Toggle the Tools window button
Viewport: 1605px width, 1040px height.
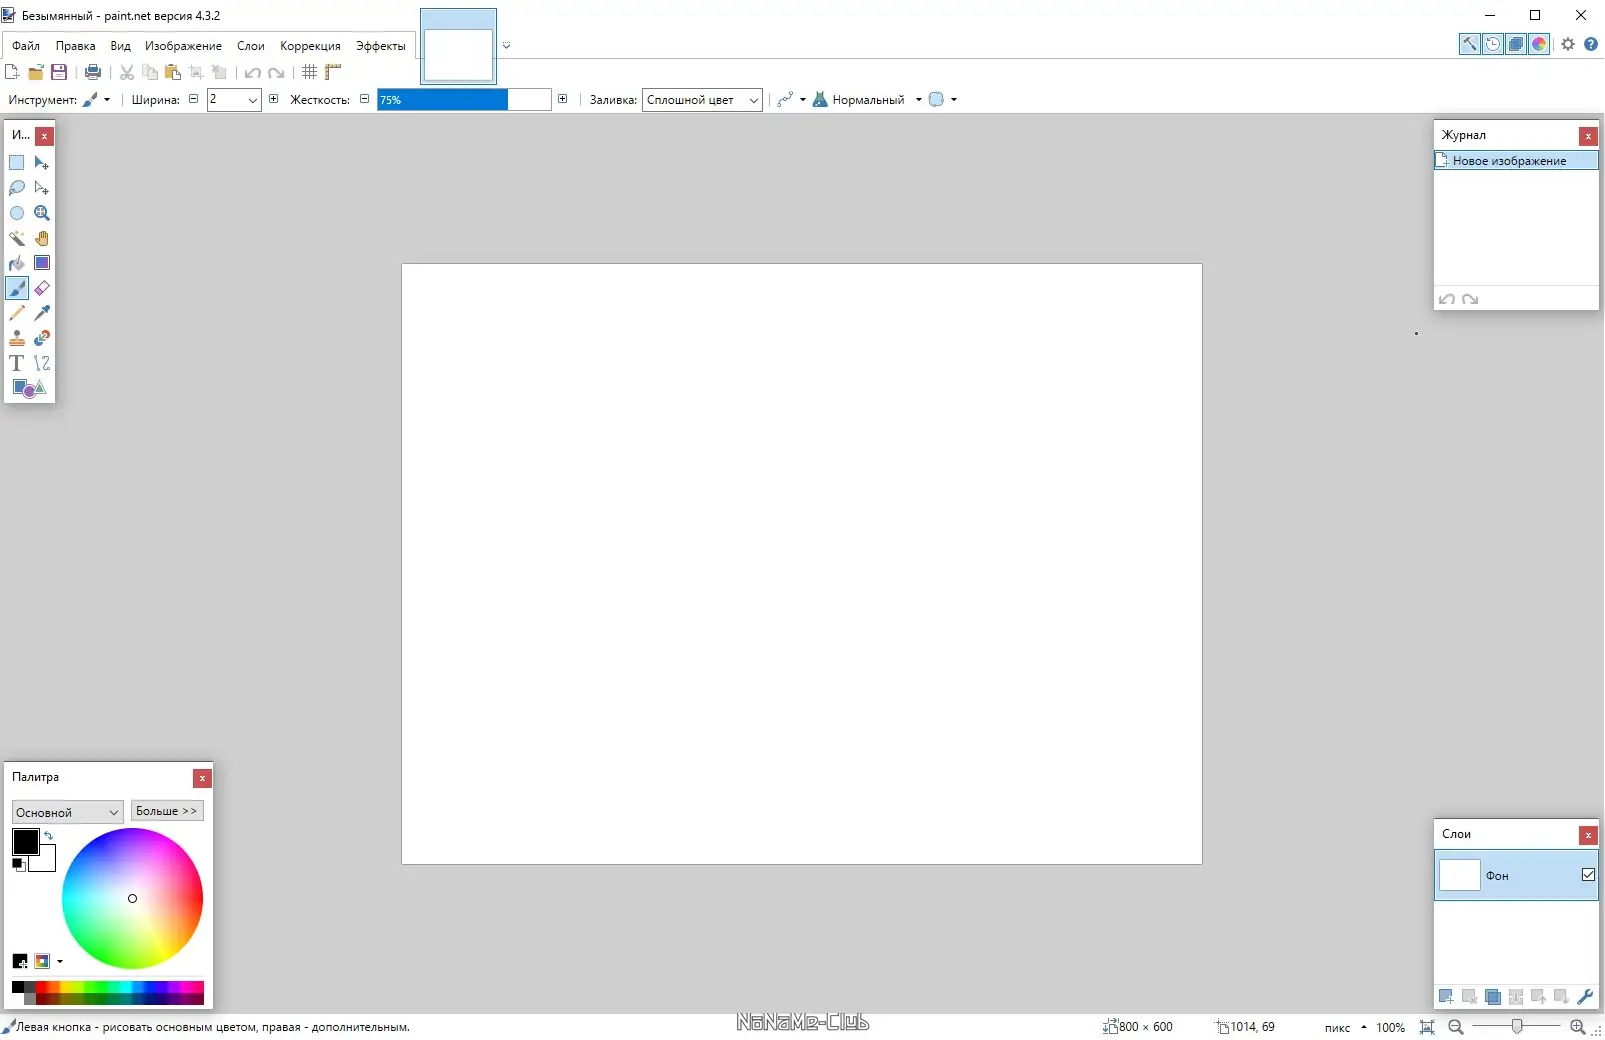(1469, 44)
